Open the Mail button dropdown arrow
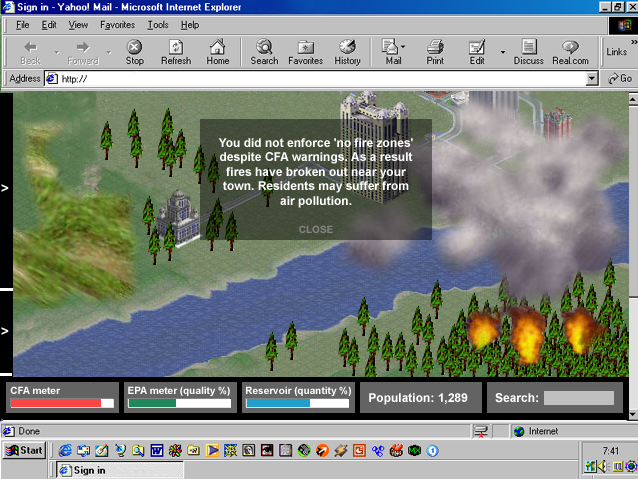Viewport: 638px width, 479px height. 403,47
